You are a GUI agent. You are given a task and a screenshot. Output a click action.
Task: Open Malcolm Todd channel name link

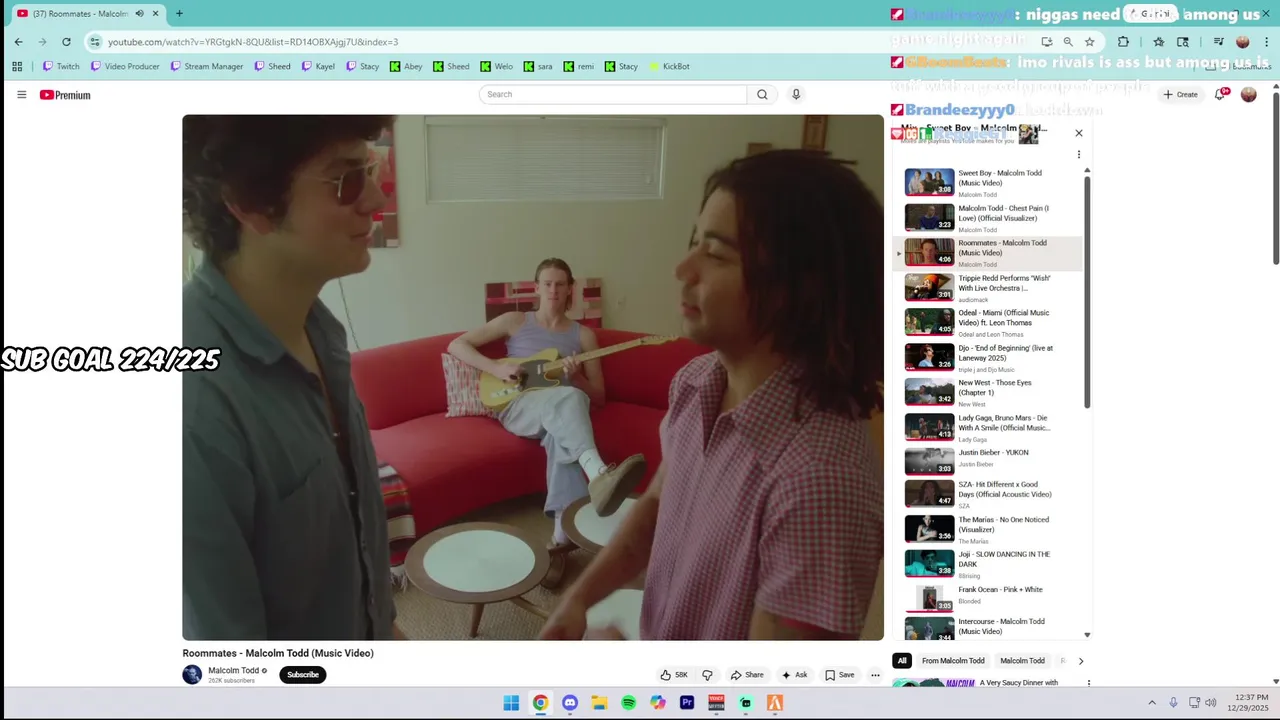coord(233,671)
